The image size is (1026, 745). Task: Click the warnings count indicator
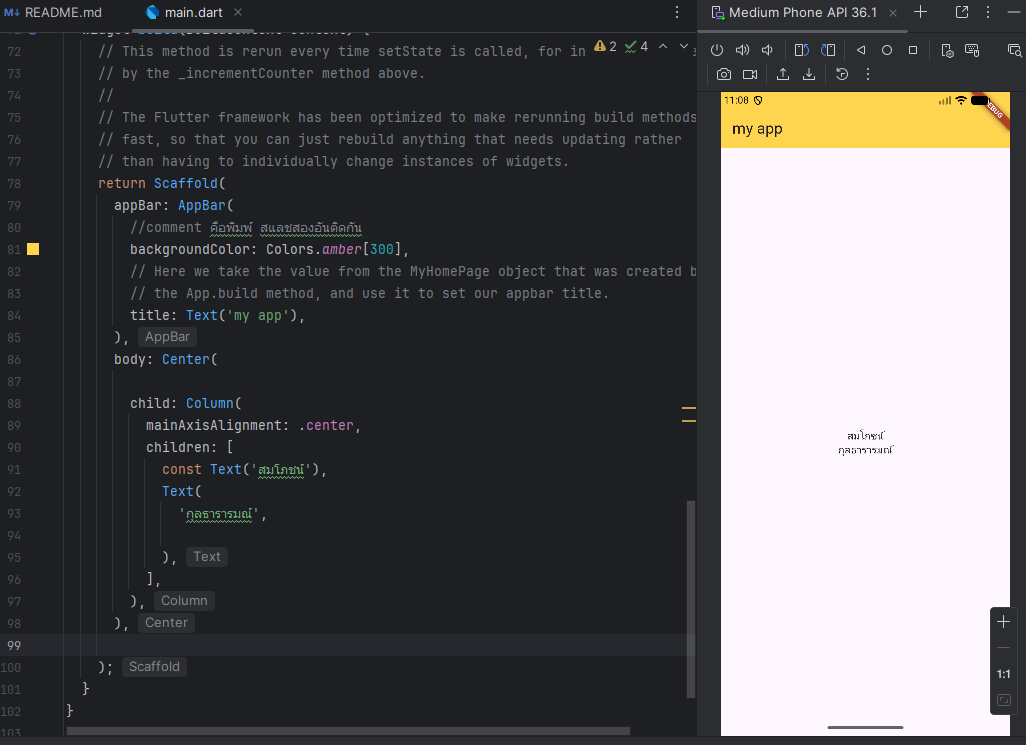[605, 47]
